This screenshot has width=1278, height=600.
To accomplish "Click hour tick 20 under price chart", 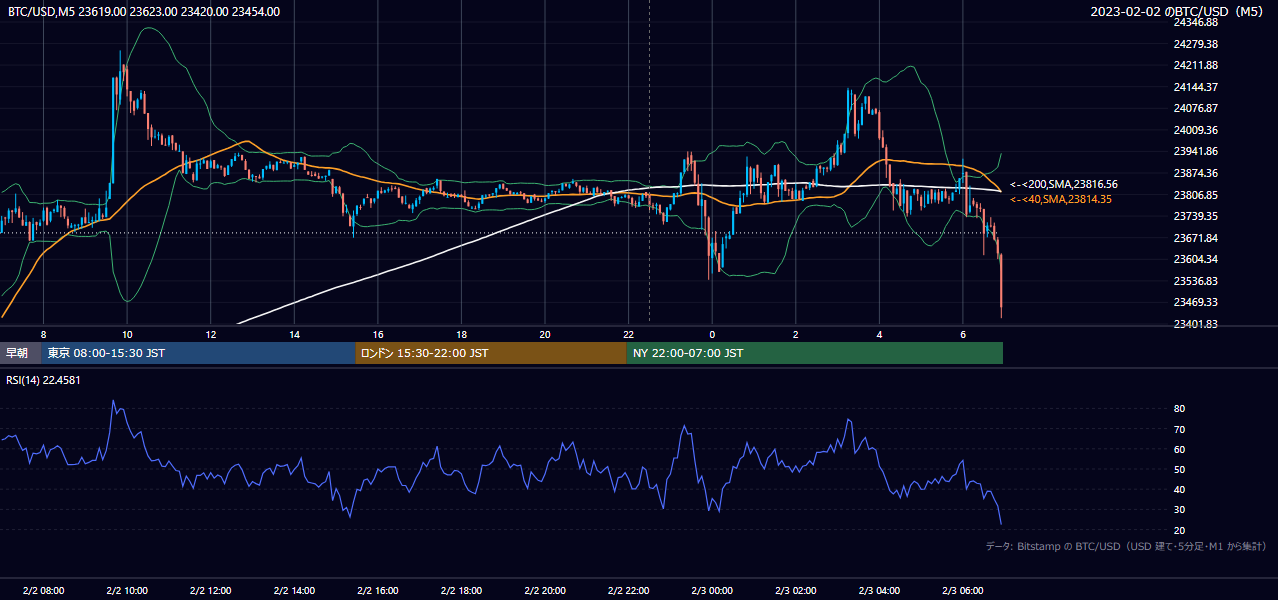I will click(545, 334).
